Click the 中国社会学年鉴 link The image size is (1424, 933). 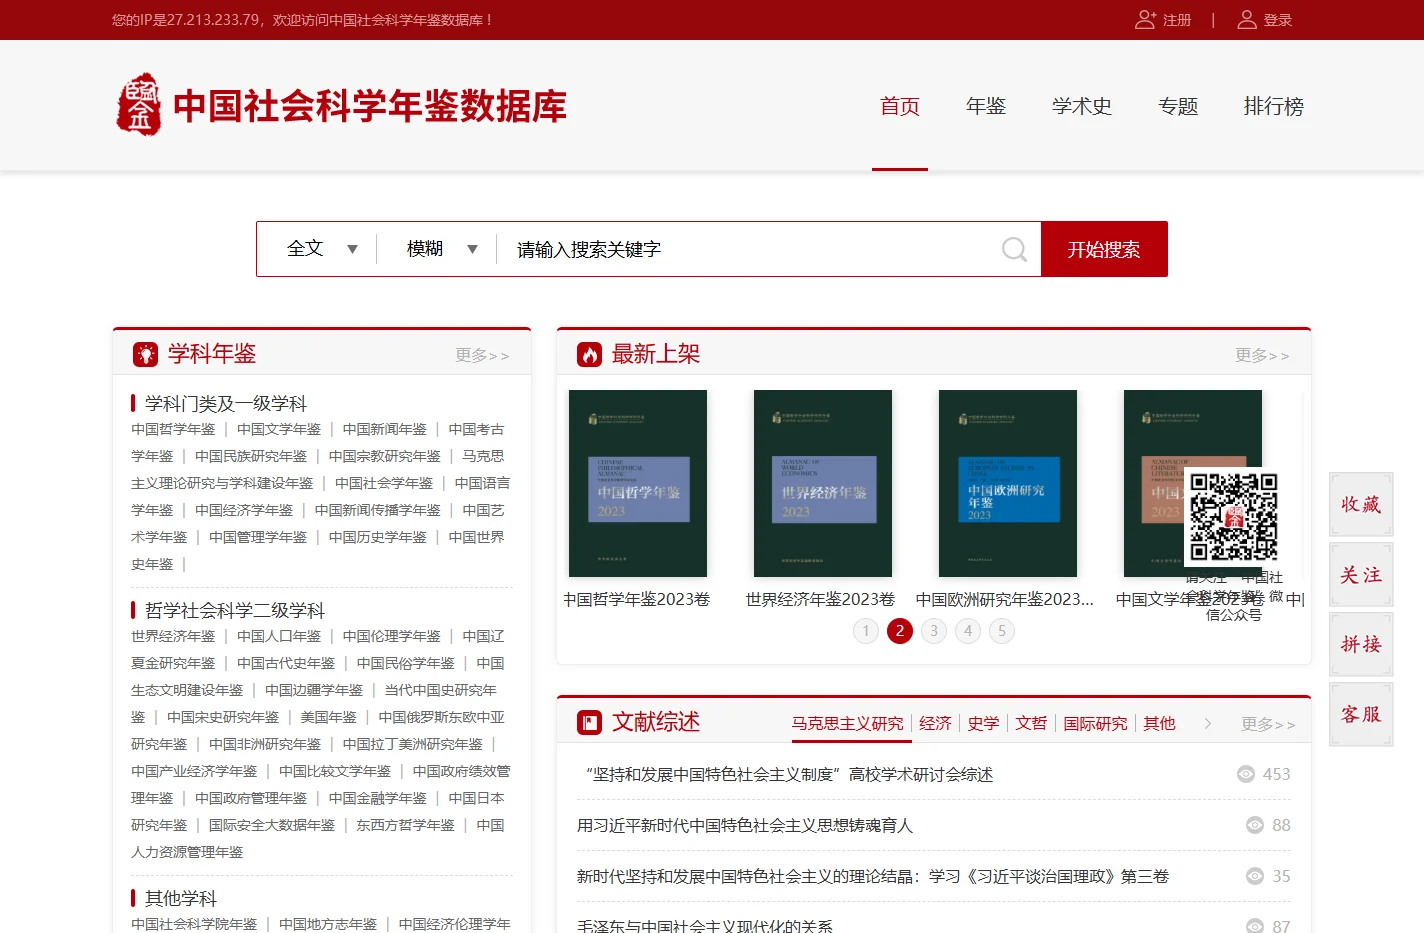coord(384,483)
